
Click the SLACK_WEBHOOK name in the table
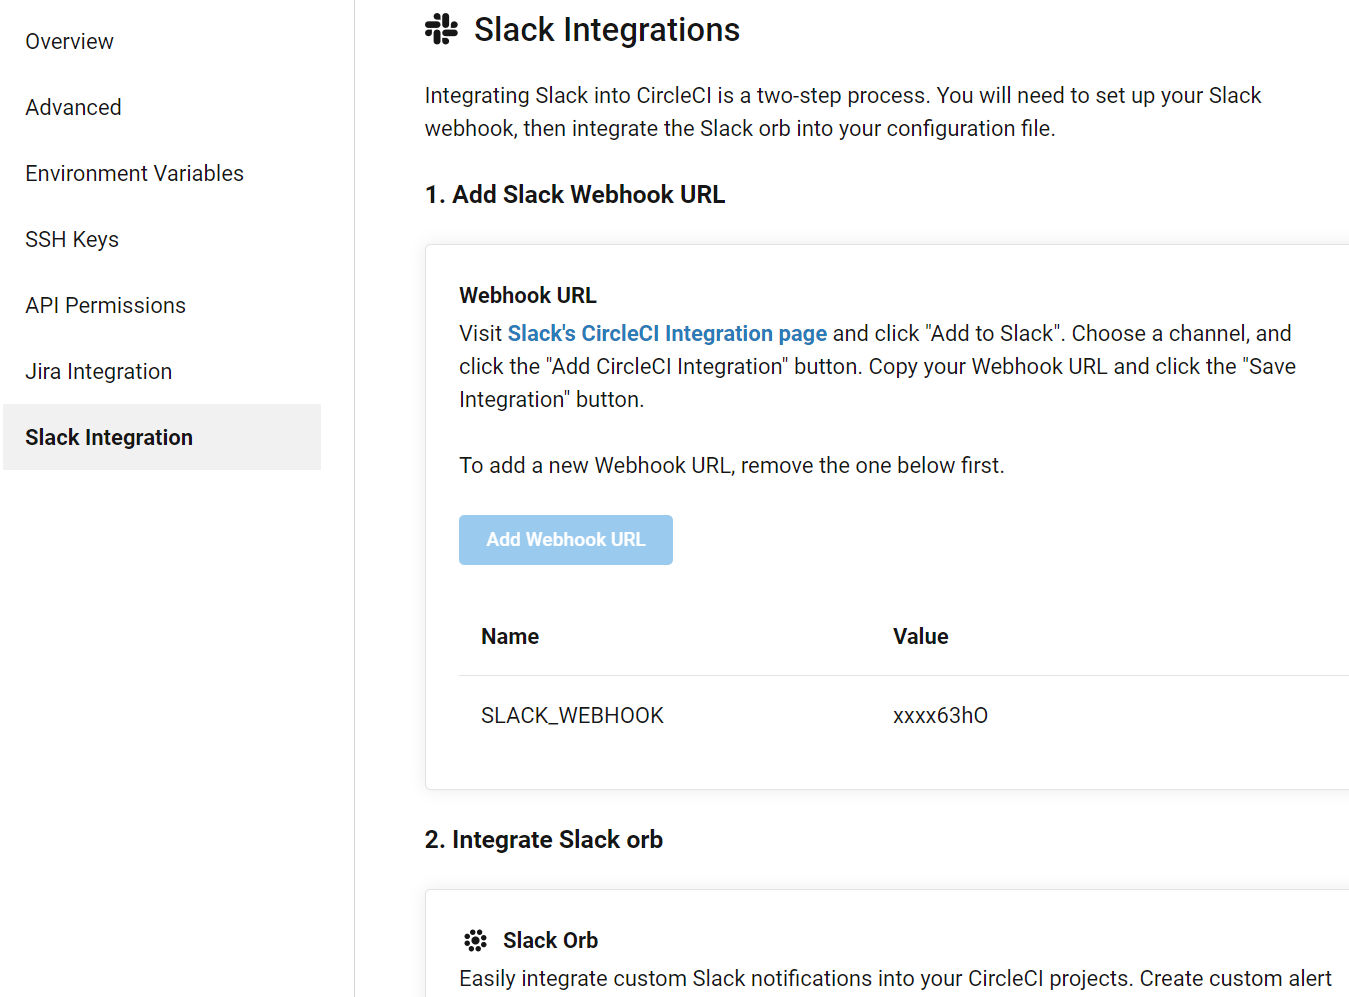572,715
